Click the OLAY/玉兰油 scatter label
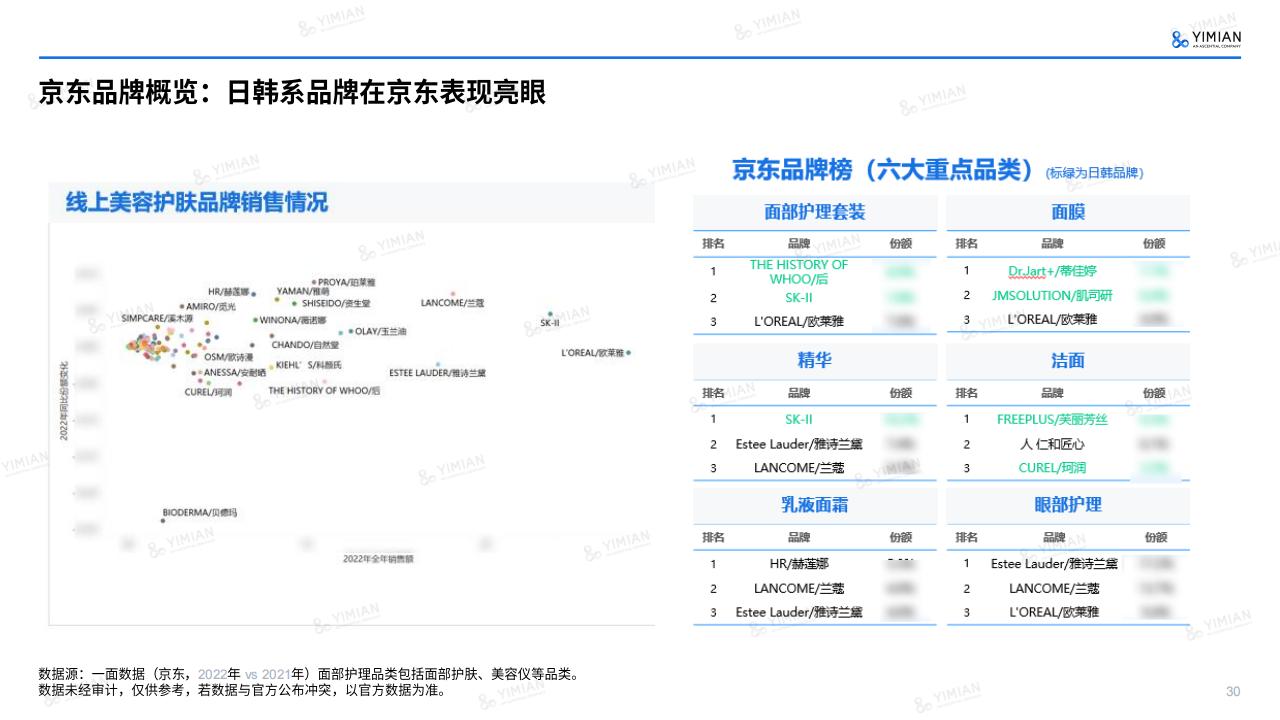This screenshot has width=1280, height=720. click(x=380, y=331)
